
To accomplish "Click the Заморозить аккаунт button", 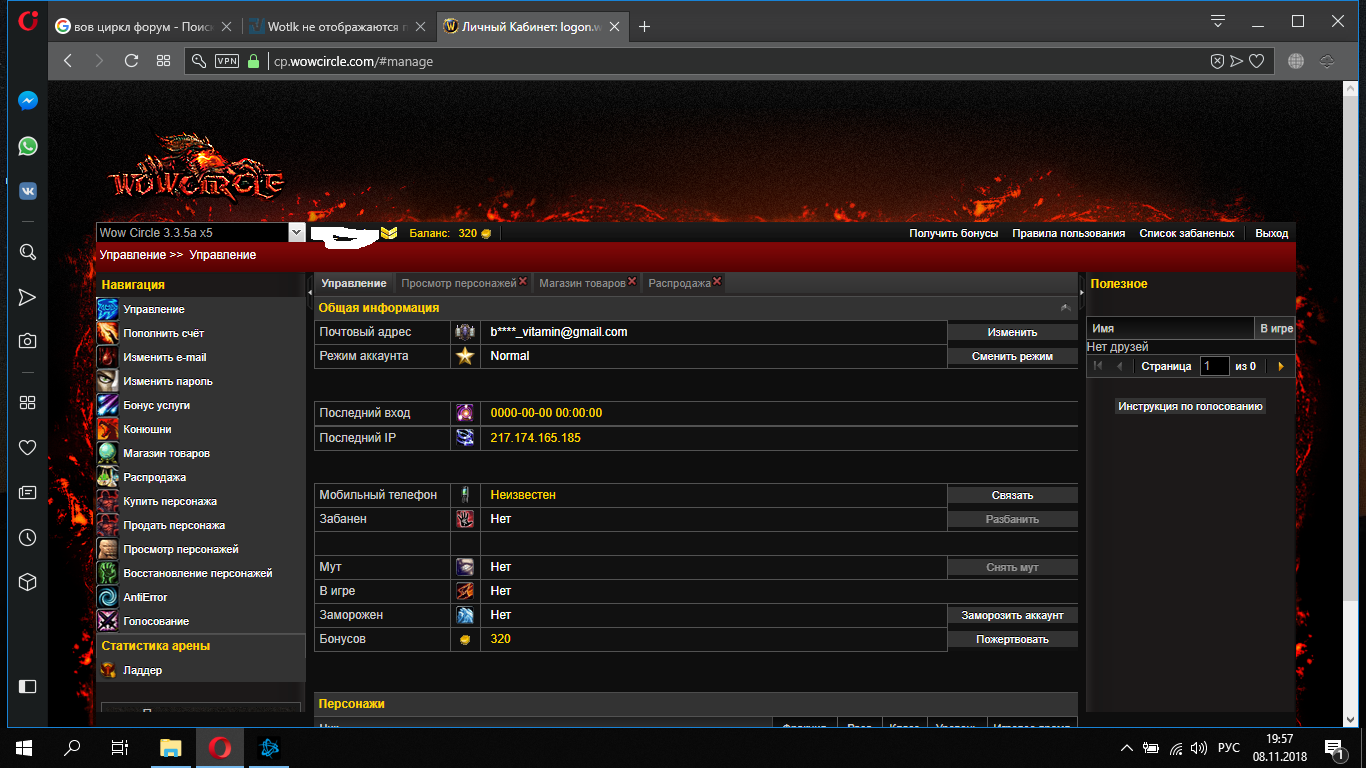I will point(1012,615).
